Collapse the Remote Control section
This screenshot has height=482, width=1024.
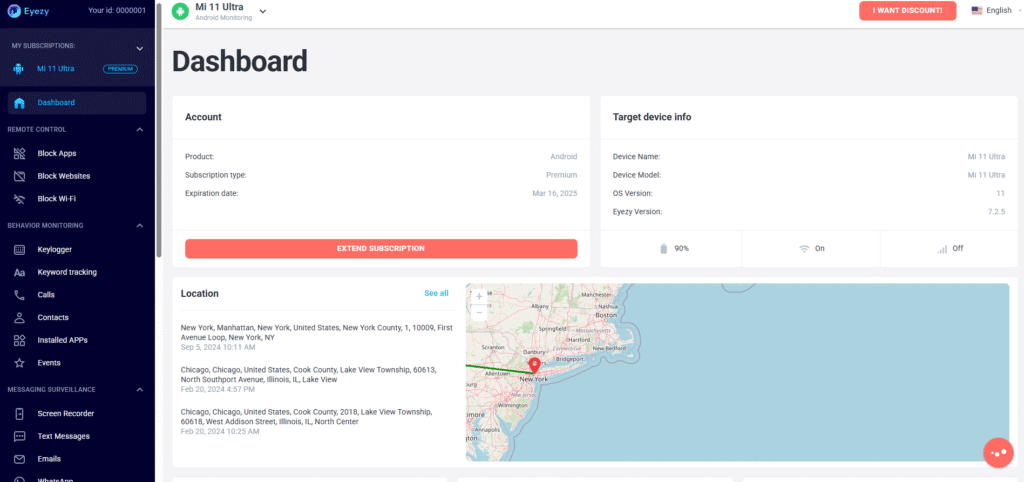click(139, 129)
